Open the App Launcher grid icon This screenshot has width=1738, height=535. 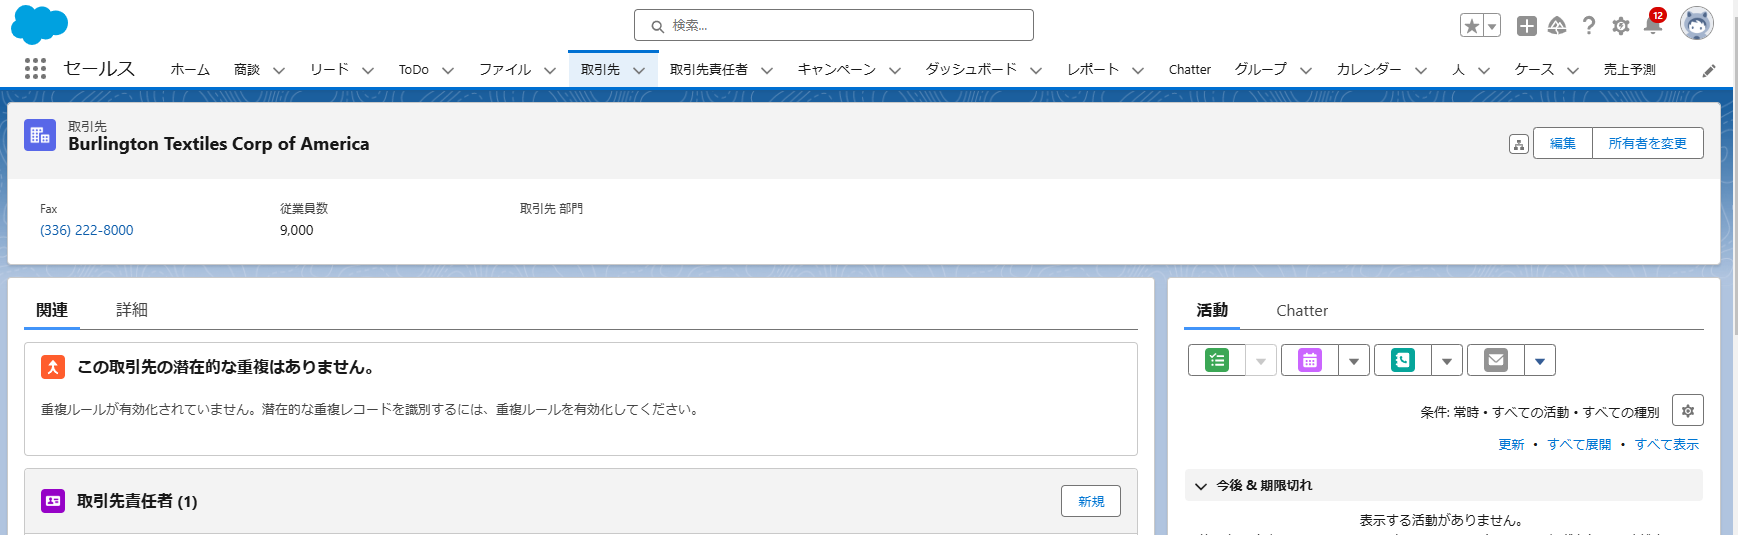pos(35,68)
